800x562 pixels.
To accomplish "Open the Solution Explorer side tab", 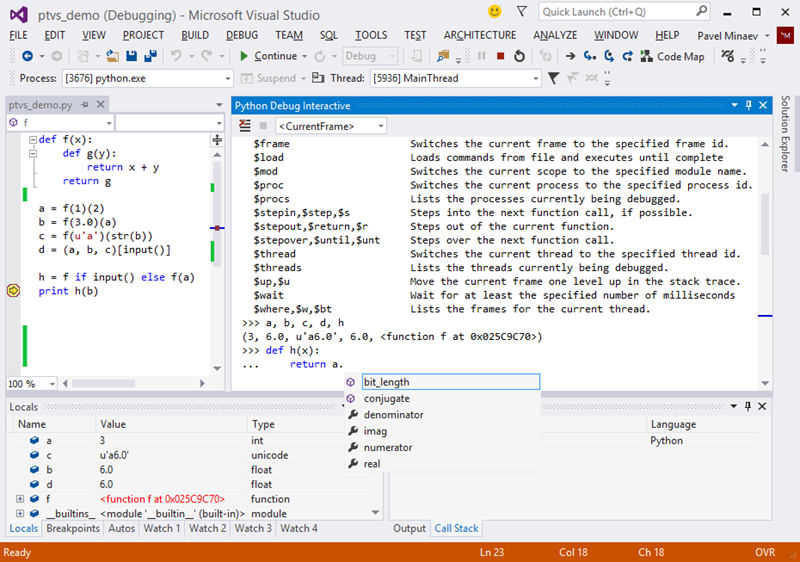I will [785, 134].
